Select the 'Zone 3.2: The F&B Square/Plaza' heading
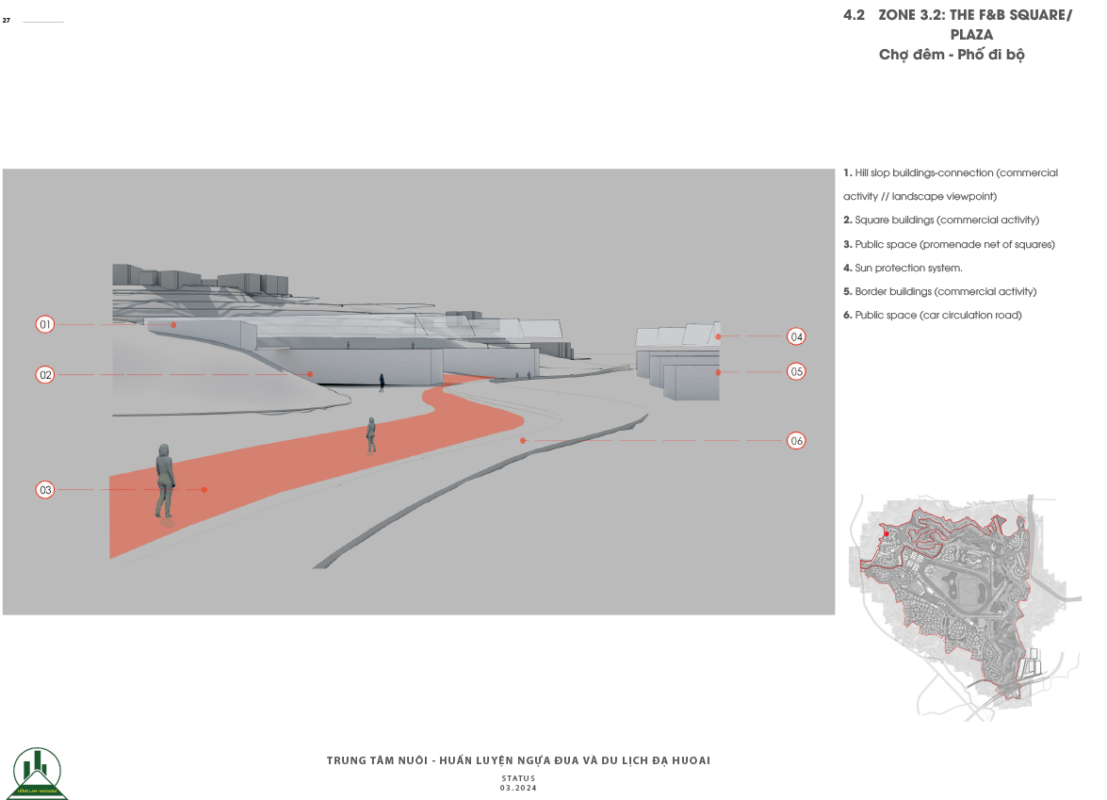1107x800 pixels. (957, 24)
